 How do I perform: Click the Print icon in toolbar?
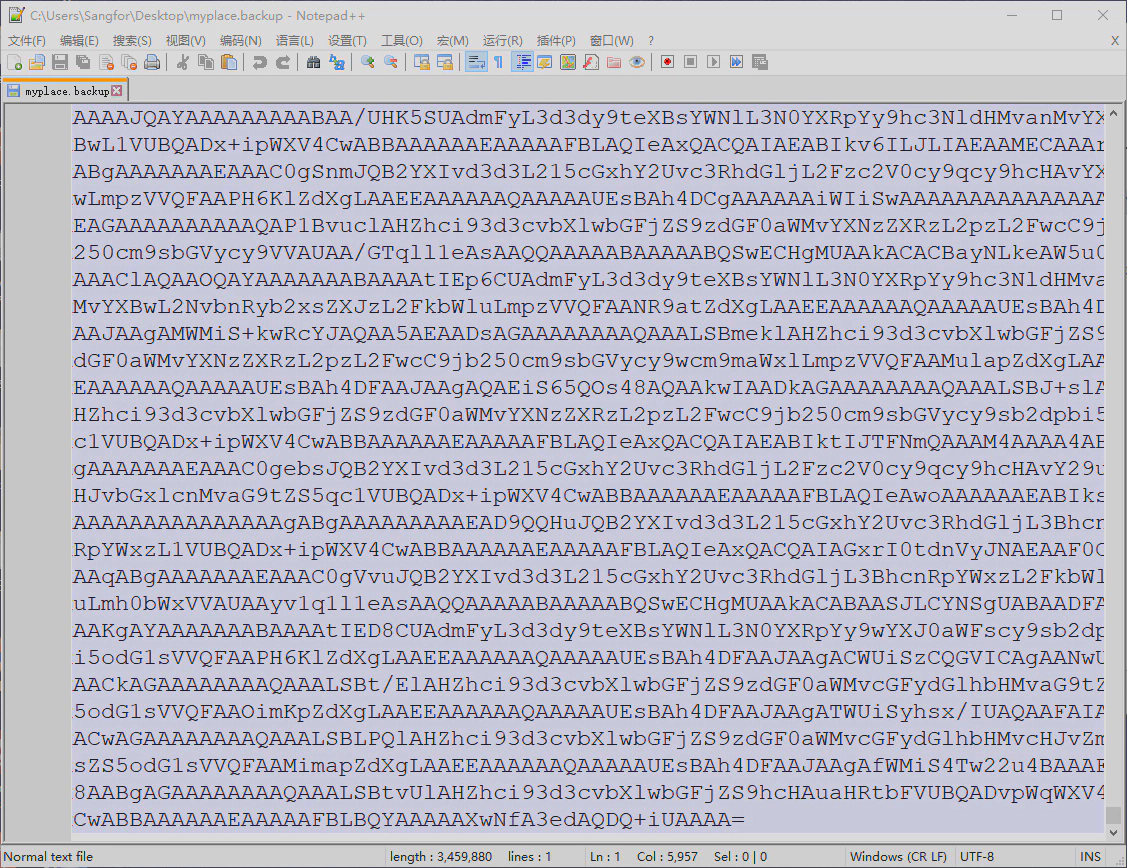tap(152, 62)
